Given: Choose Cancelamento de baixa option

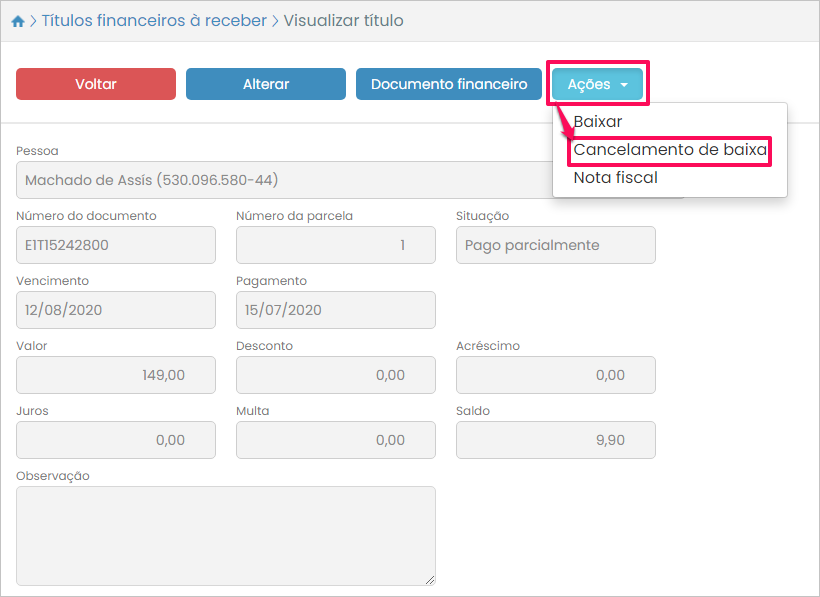Looking at the screenshot, I should 670,151.
